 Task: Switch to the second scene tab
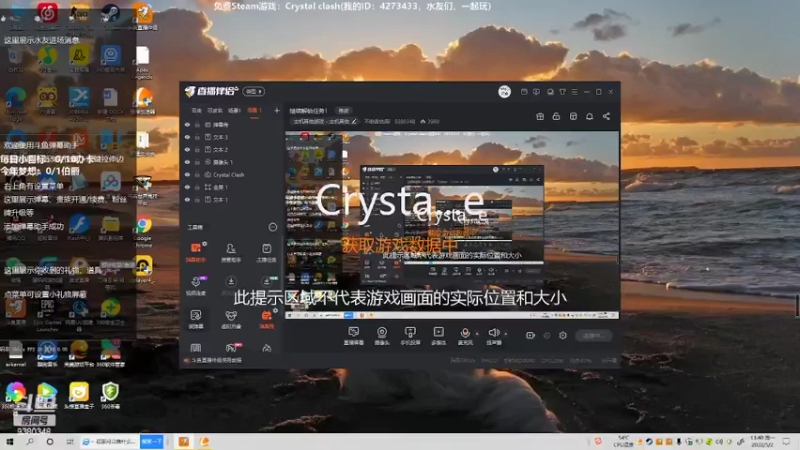pos(215,111)
